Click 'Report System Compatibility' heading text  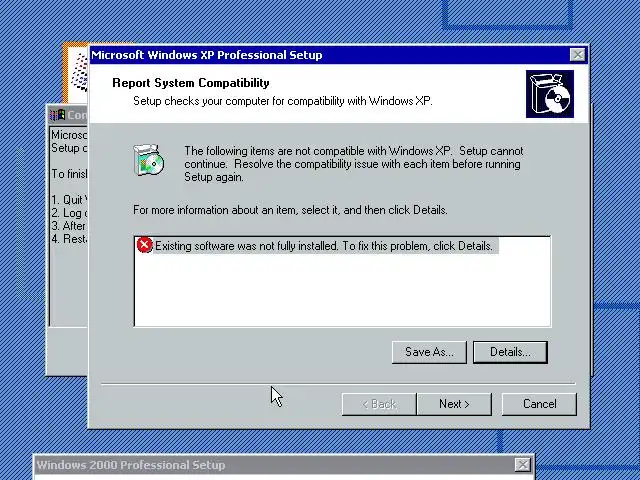(x=191, y=83)
